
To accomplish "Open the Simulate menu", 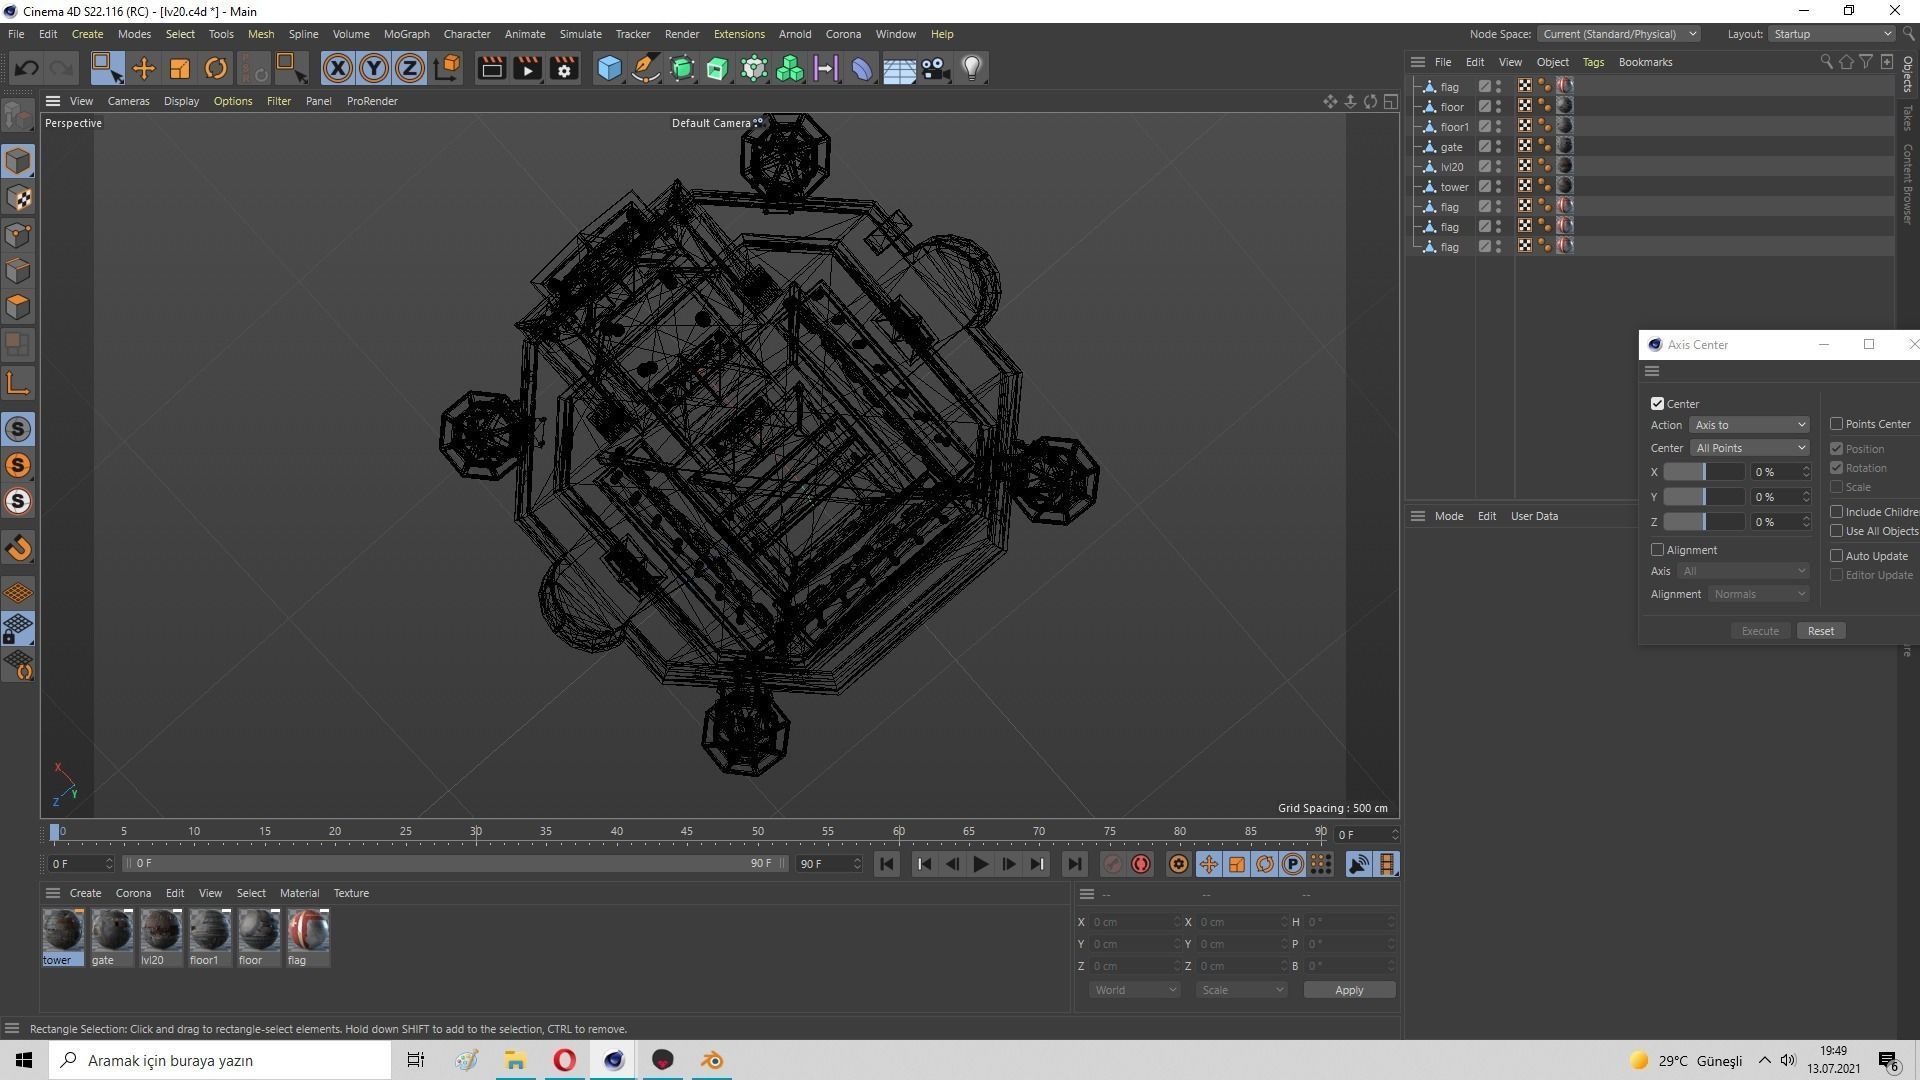I will click(580, 34).
